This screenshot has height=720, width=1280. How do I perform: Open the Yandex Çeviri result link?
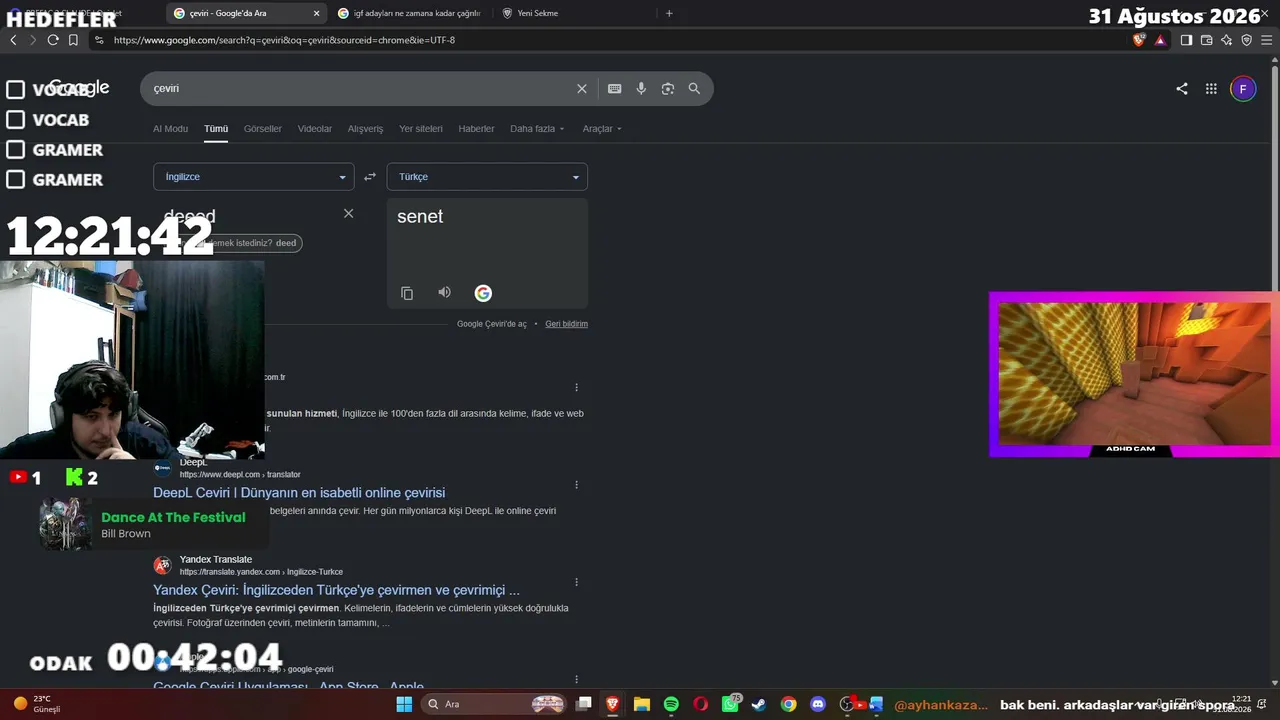pyautogui.click(x=336, y=590)
